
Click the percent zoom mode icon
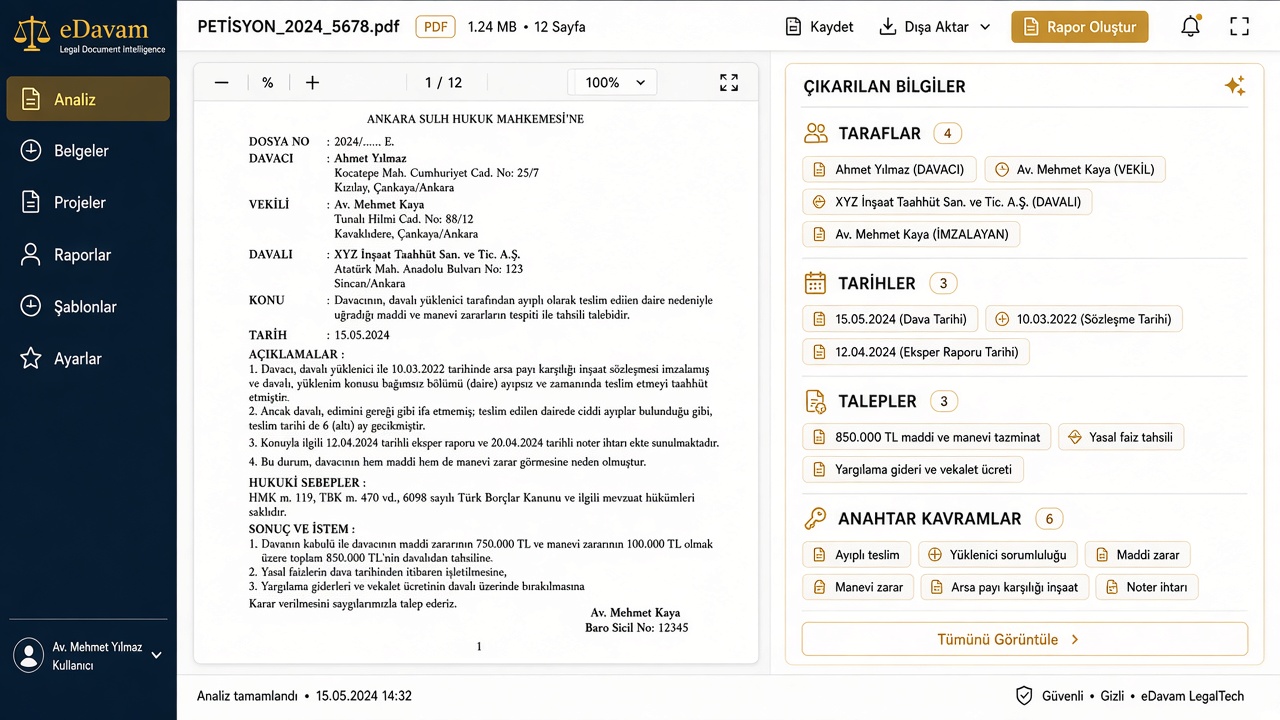[268, 83]
